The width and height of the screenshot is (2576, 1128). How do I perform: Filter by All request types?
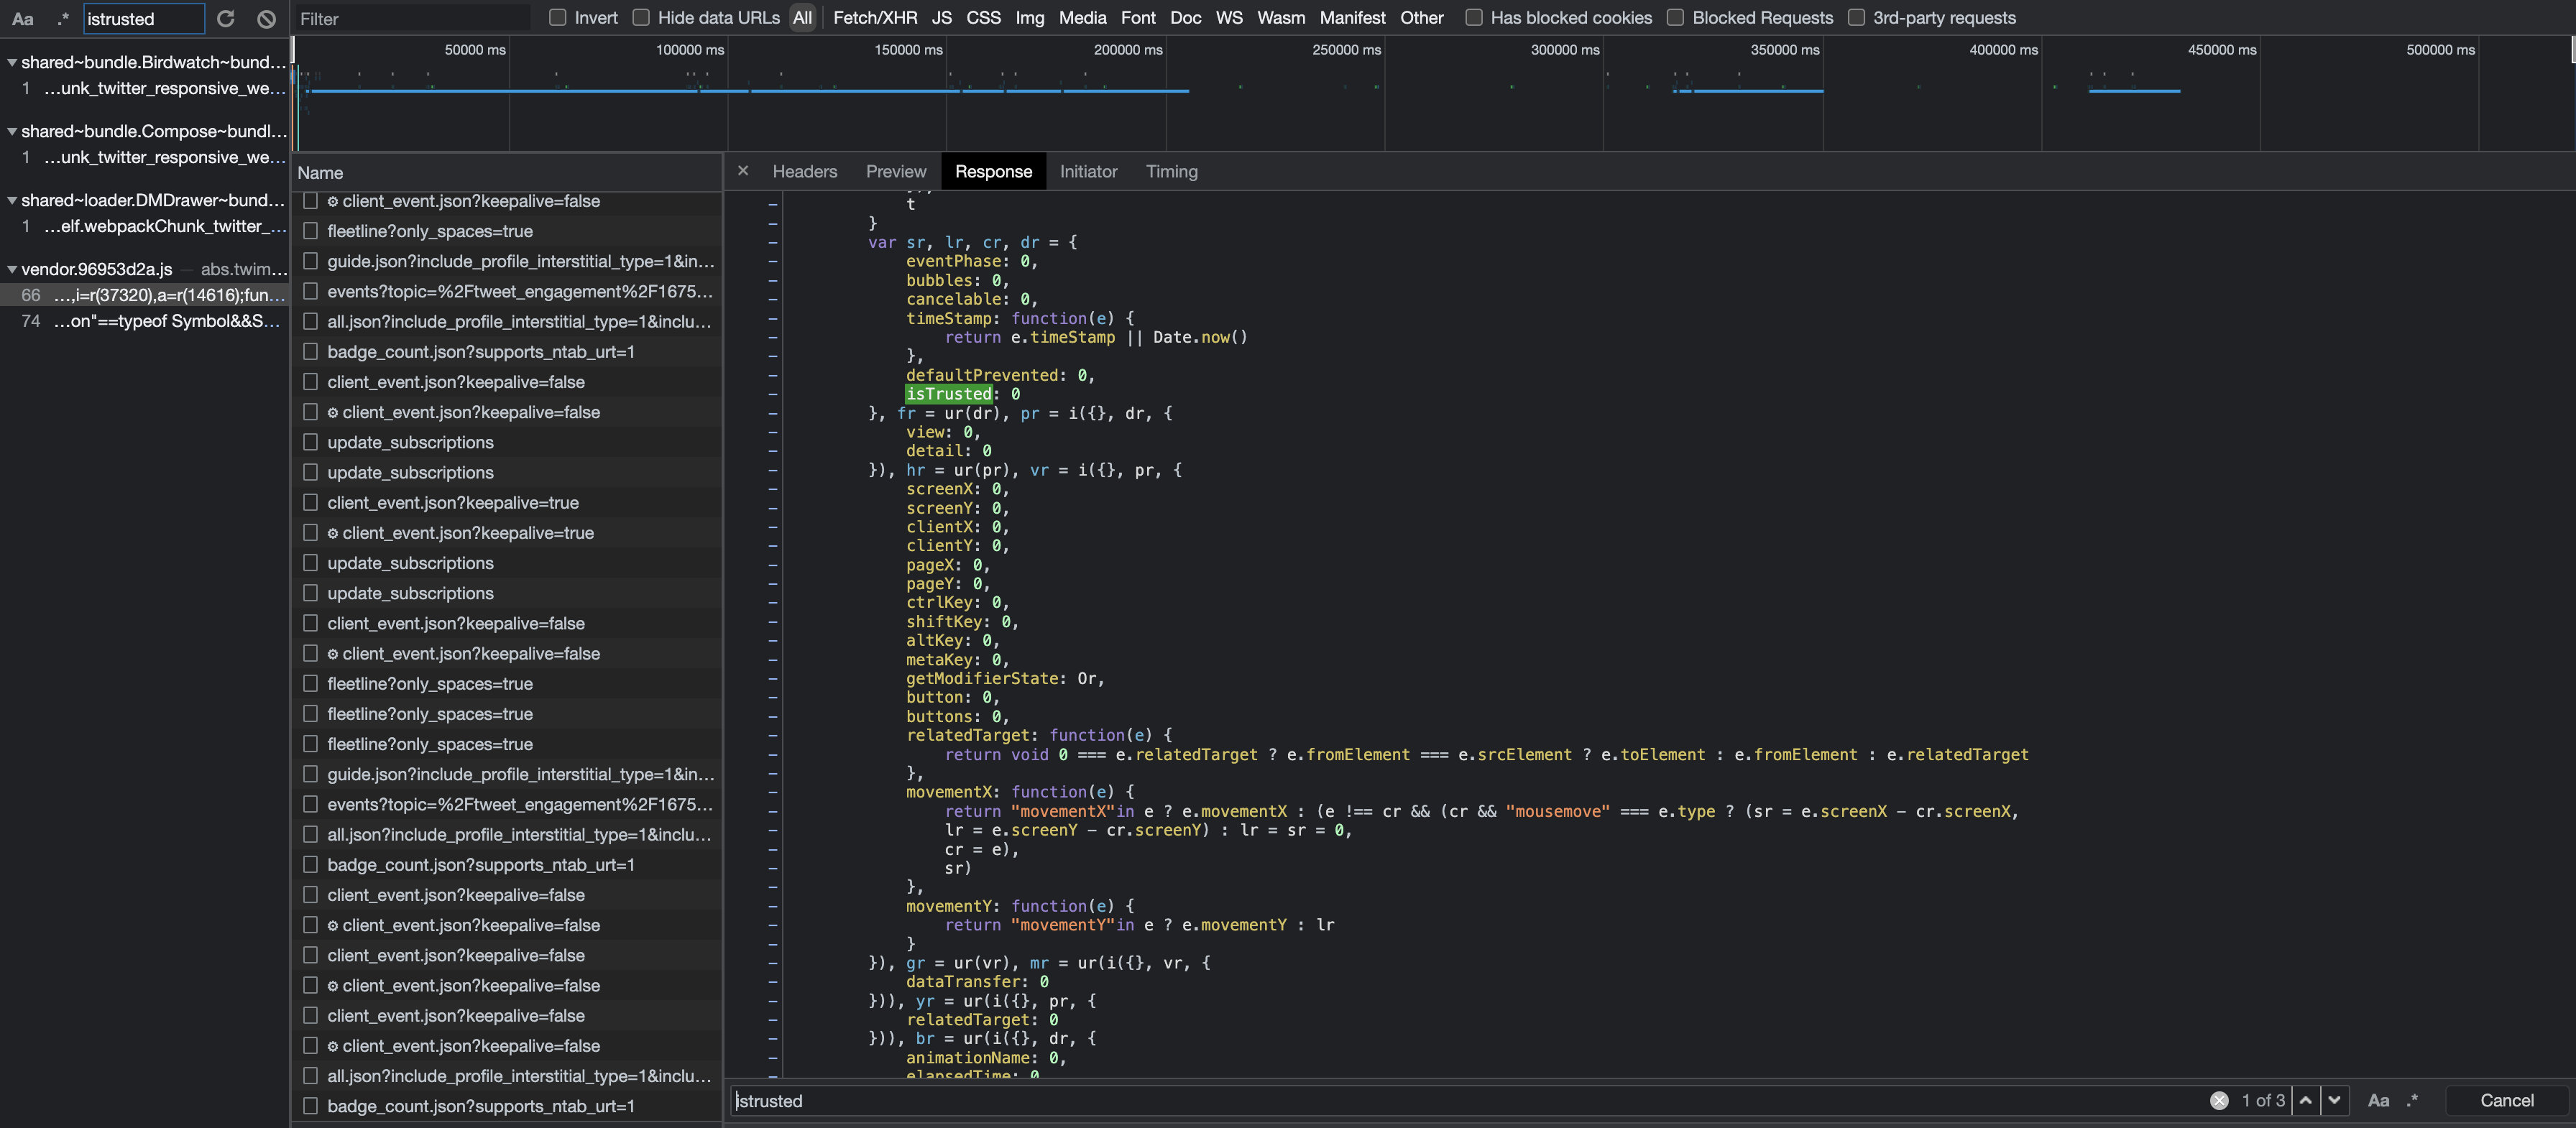pos(802,18)
